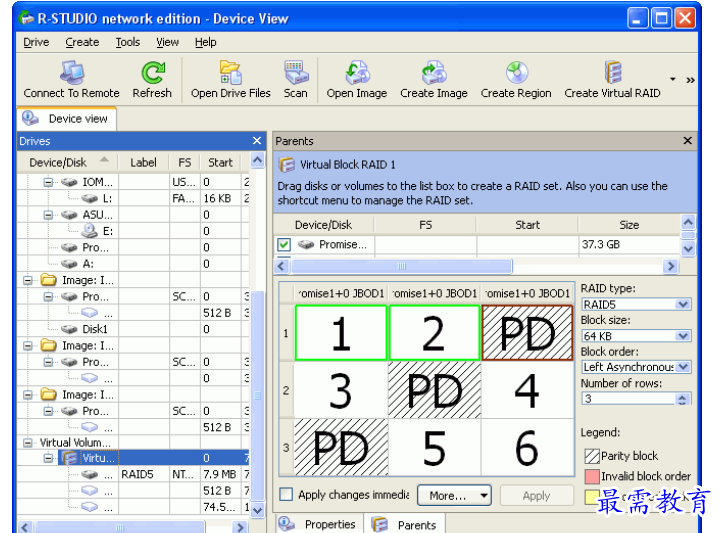This screenshot has height=533, width=719.
Task: Click the Number of rows stepper arrows
Action: pos(682,399)
